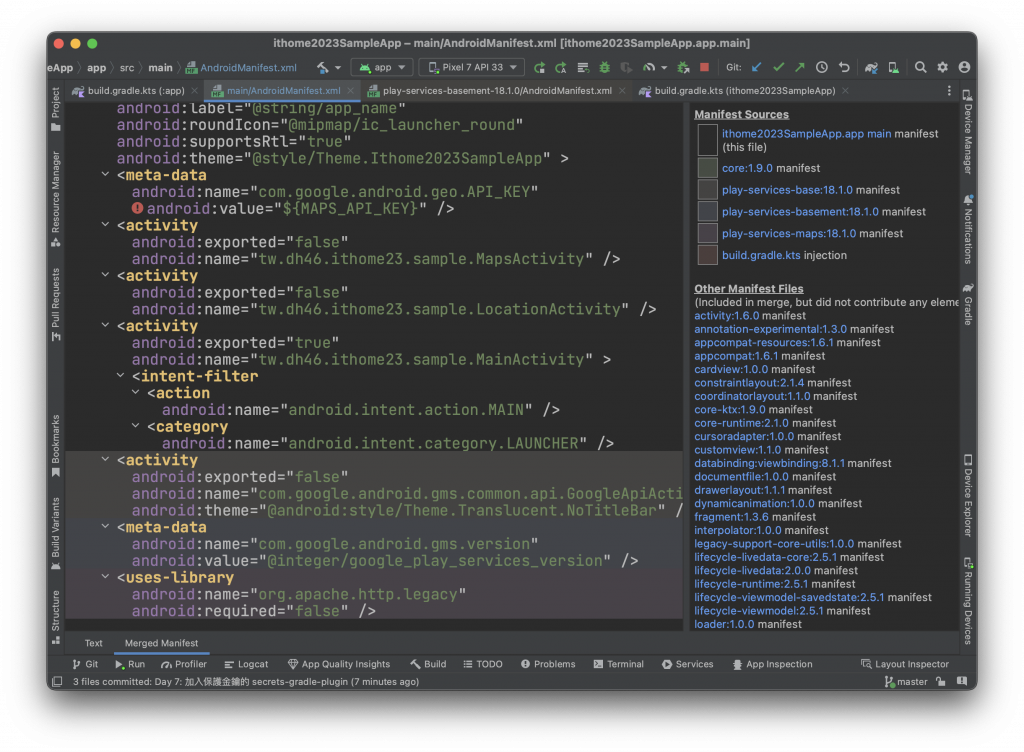Open the Structure tool window
This screenshot has height=752, width=1024.
point(56,618)
